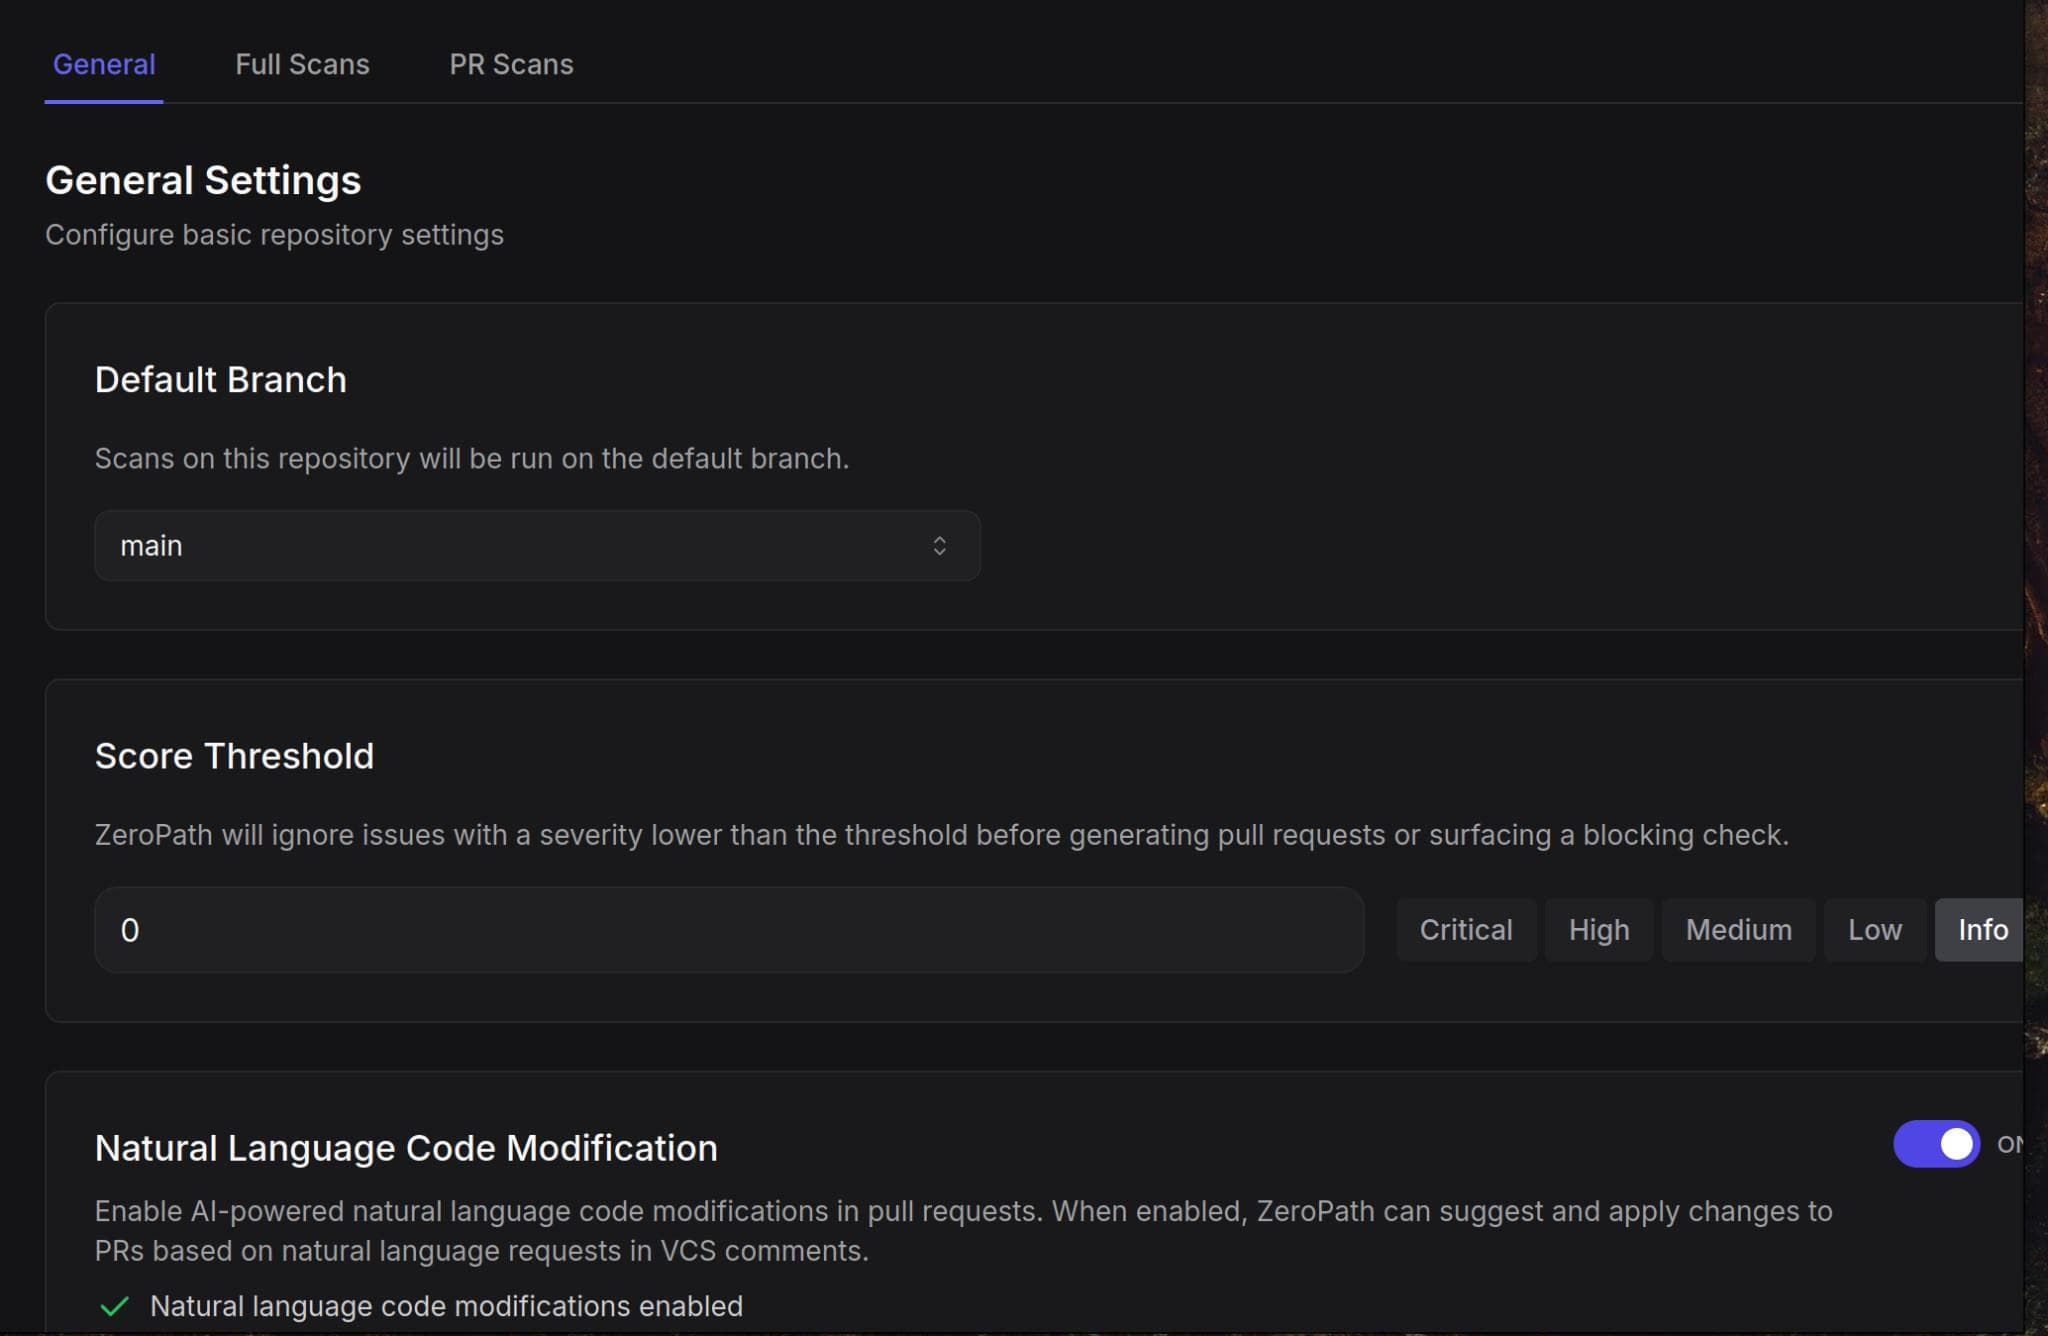The height and width of the screenshot is (1336, 2048).
Task: Pick the Low severity threshold
Action: point(1874,930)
